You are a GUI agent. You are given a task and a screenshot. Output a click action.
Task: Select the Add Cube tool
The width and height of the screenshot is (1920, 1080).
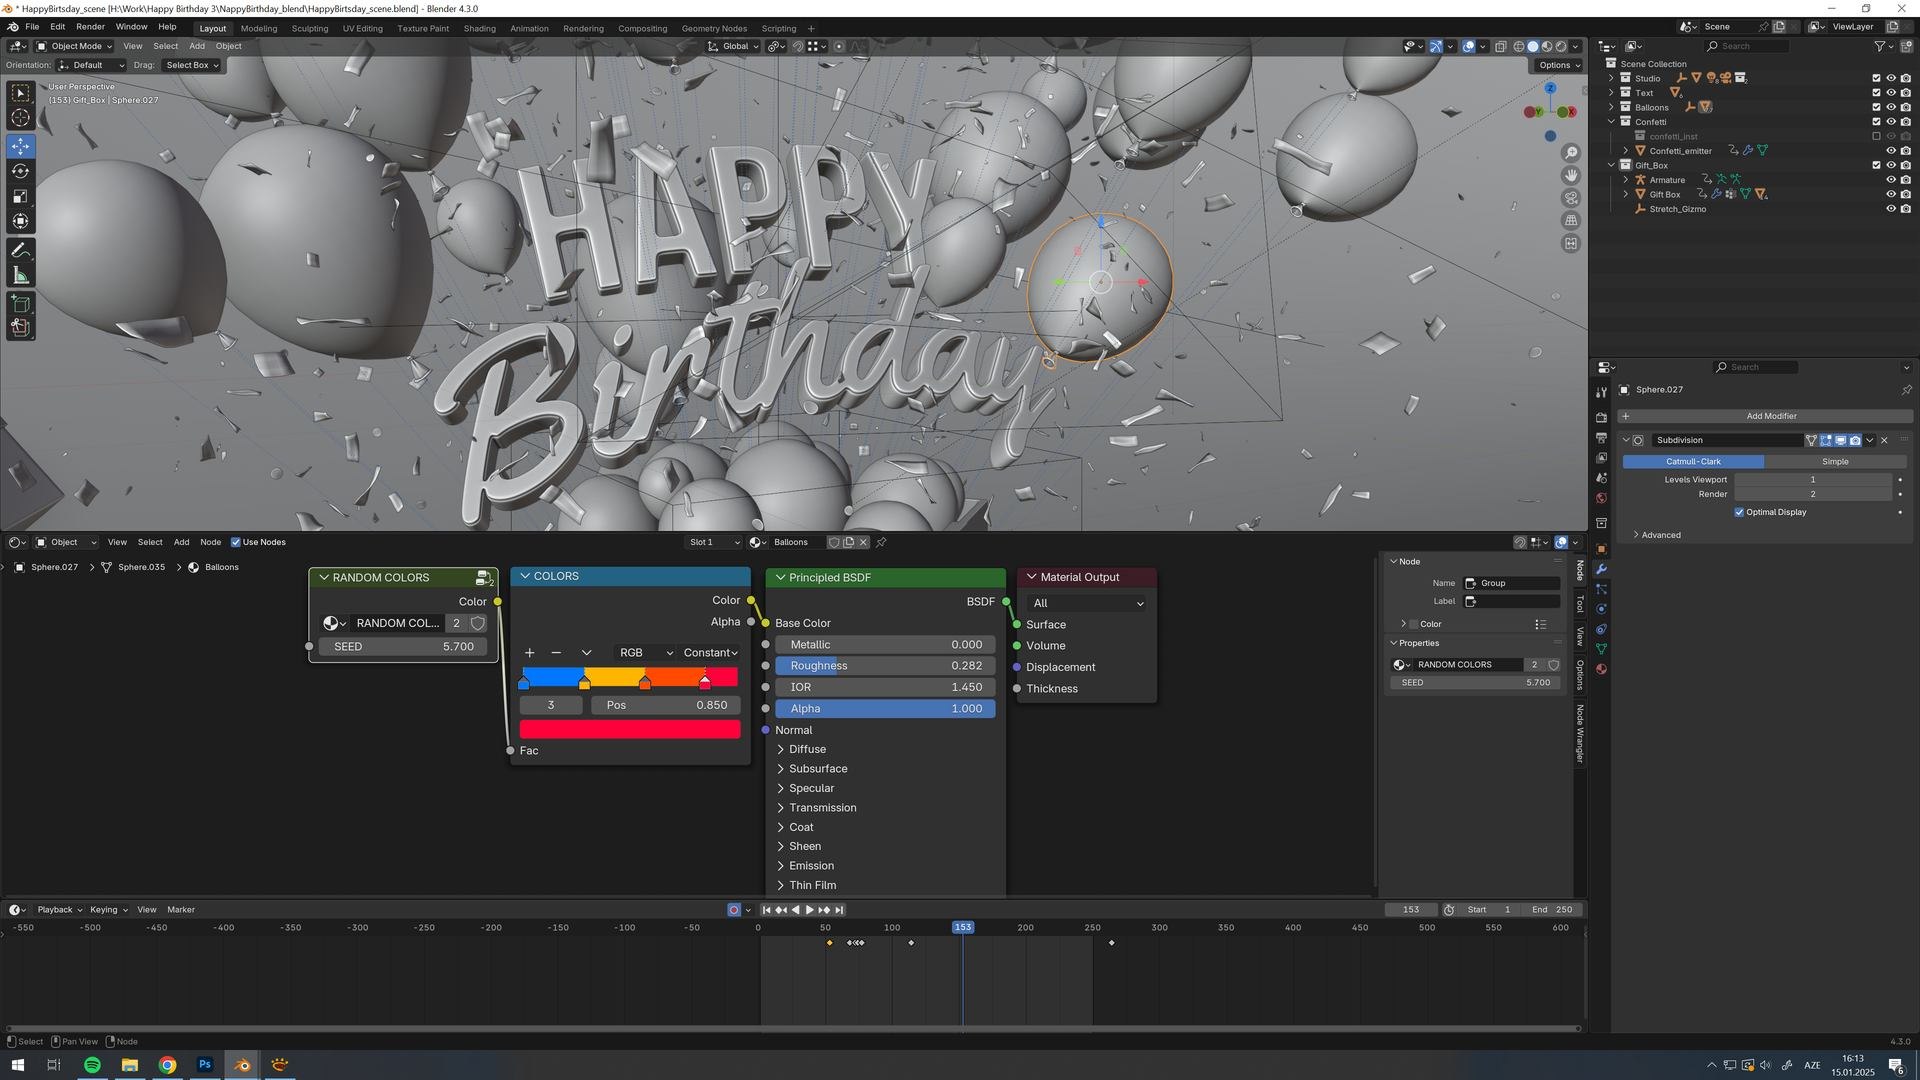[20, 303]
